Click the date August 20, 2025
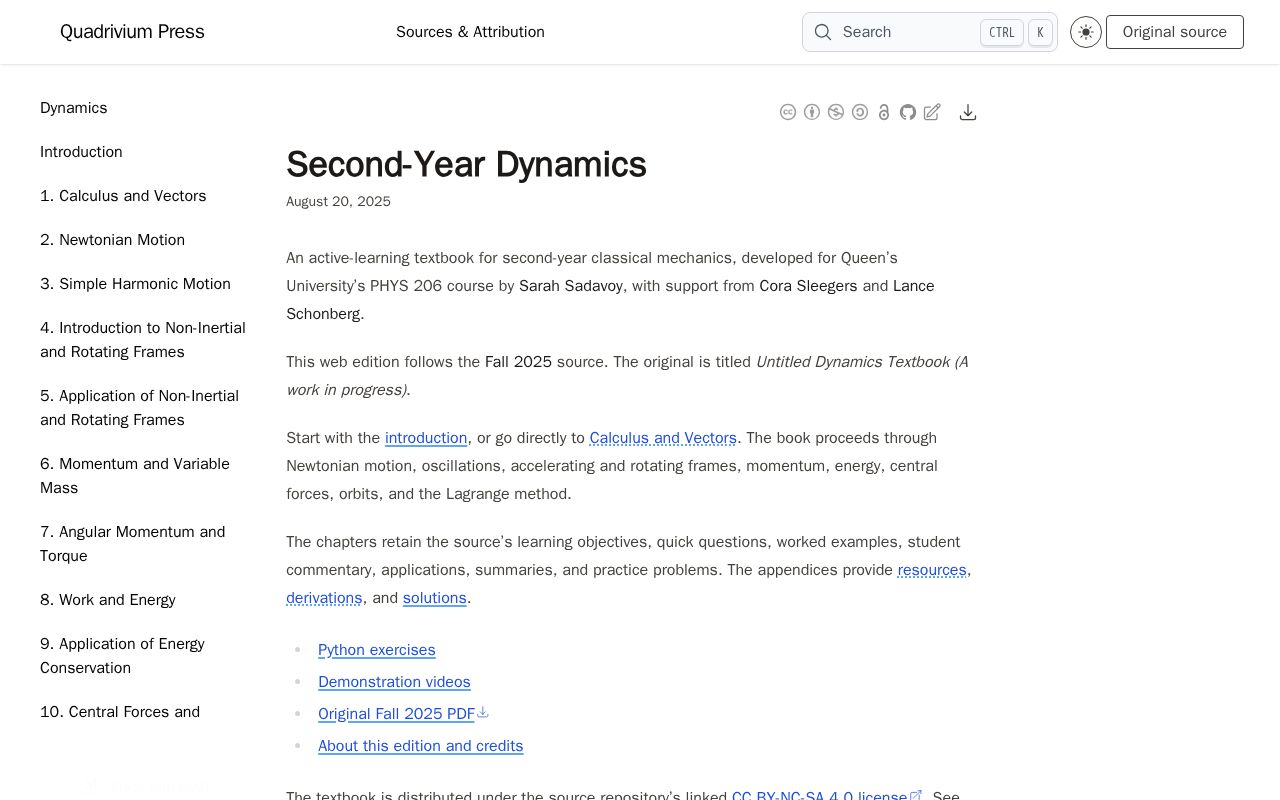Viewport: 1280px width, 800px height. (x=338, y=202)
